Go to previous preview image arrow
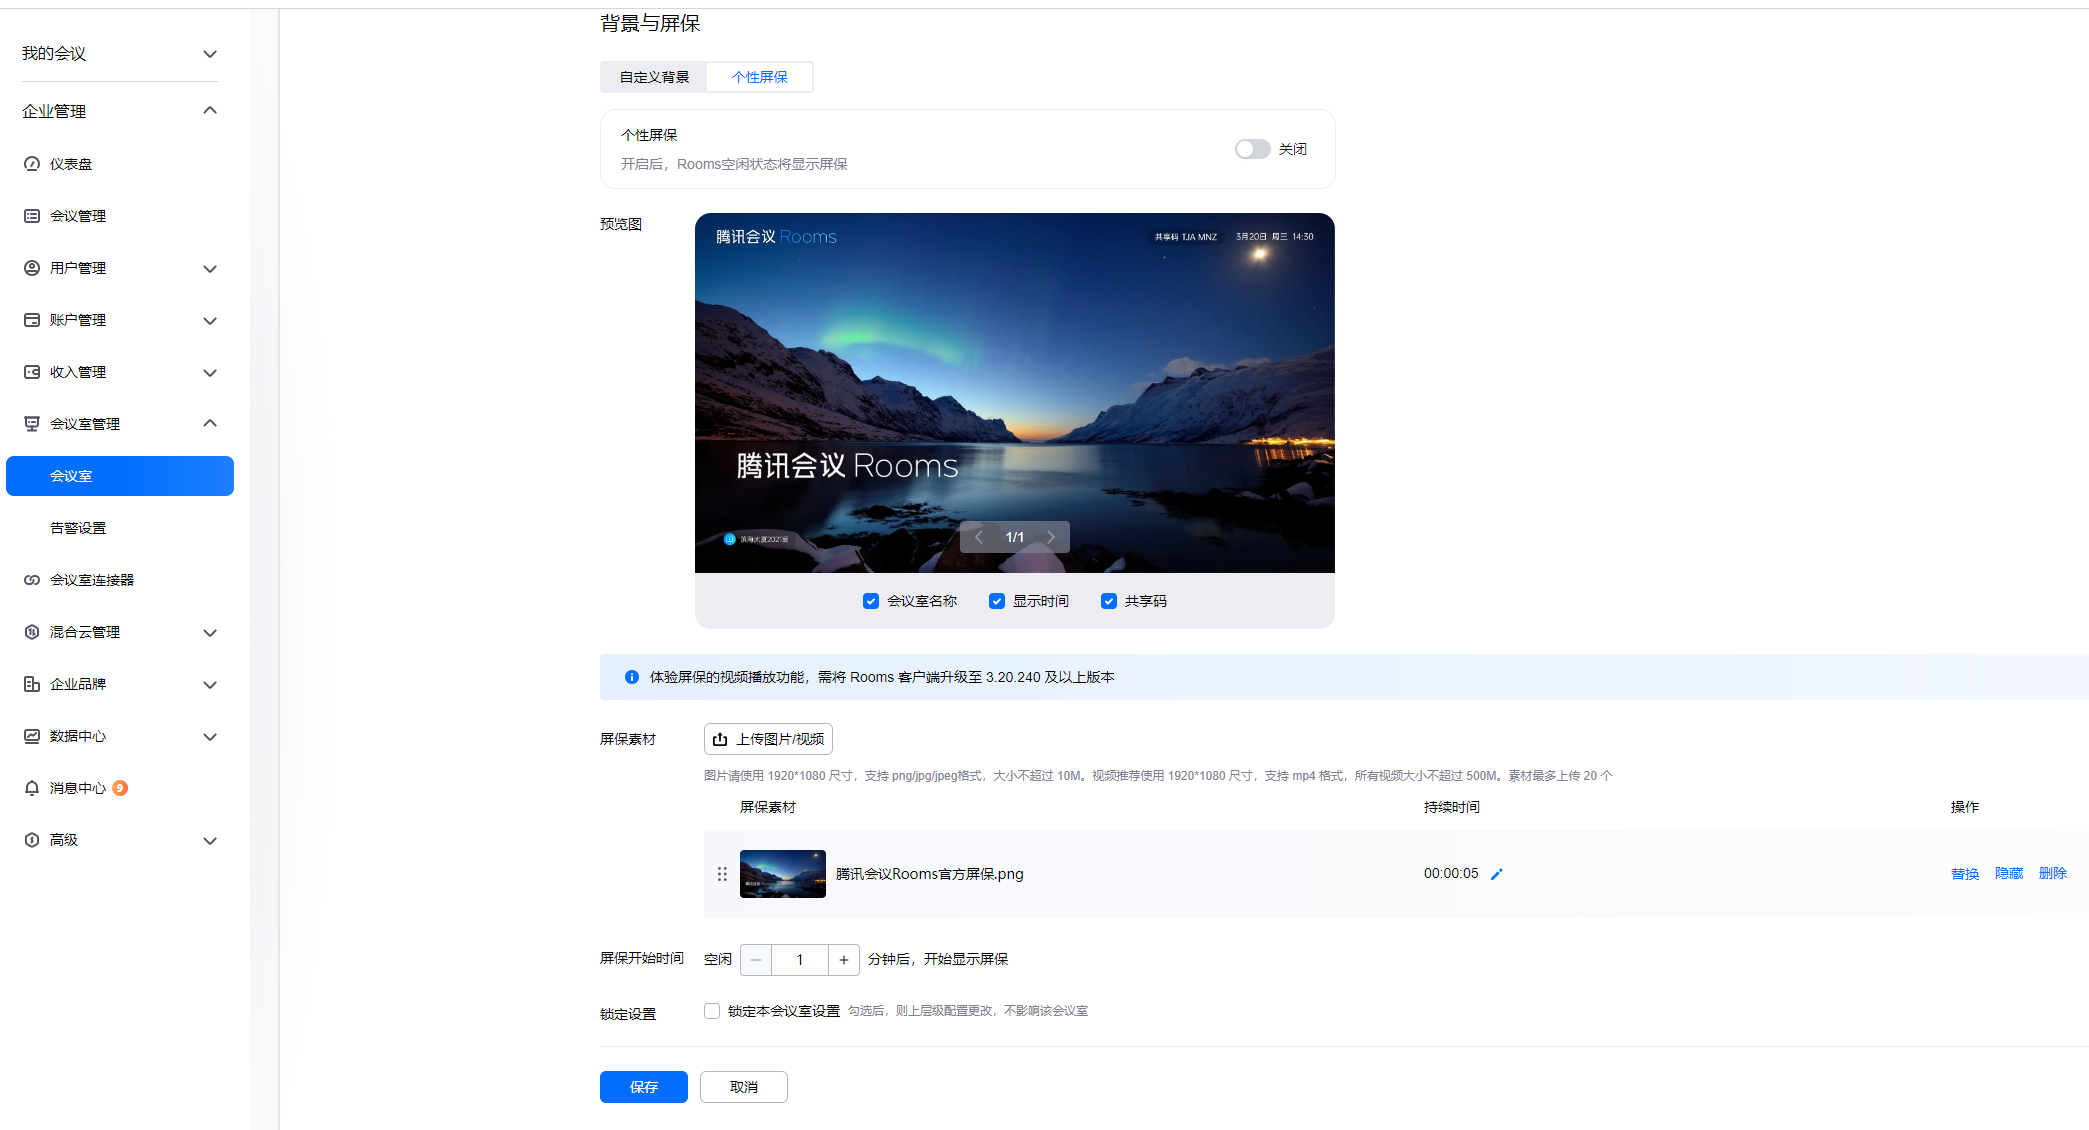Screen dimensions: 2089x1130 click(979, 537)
